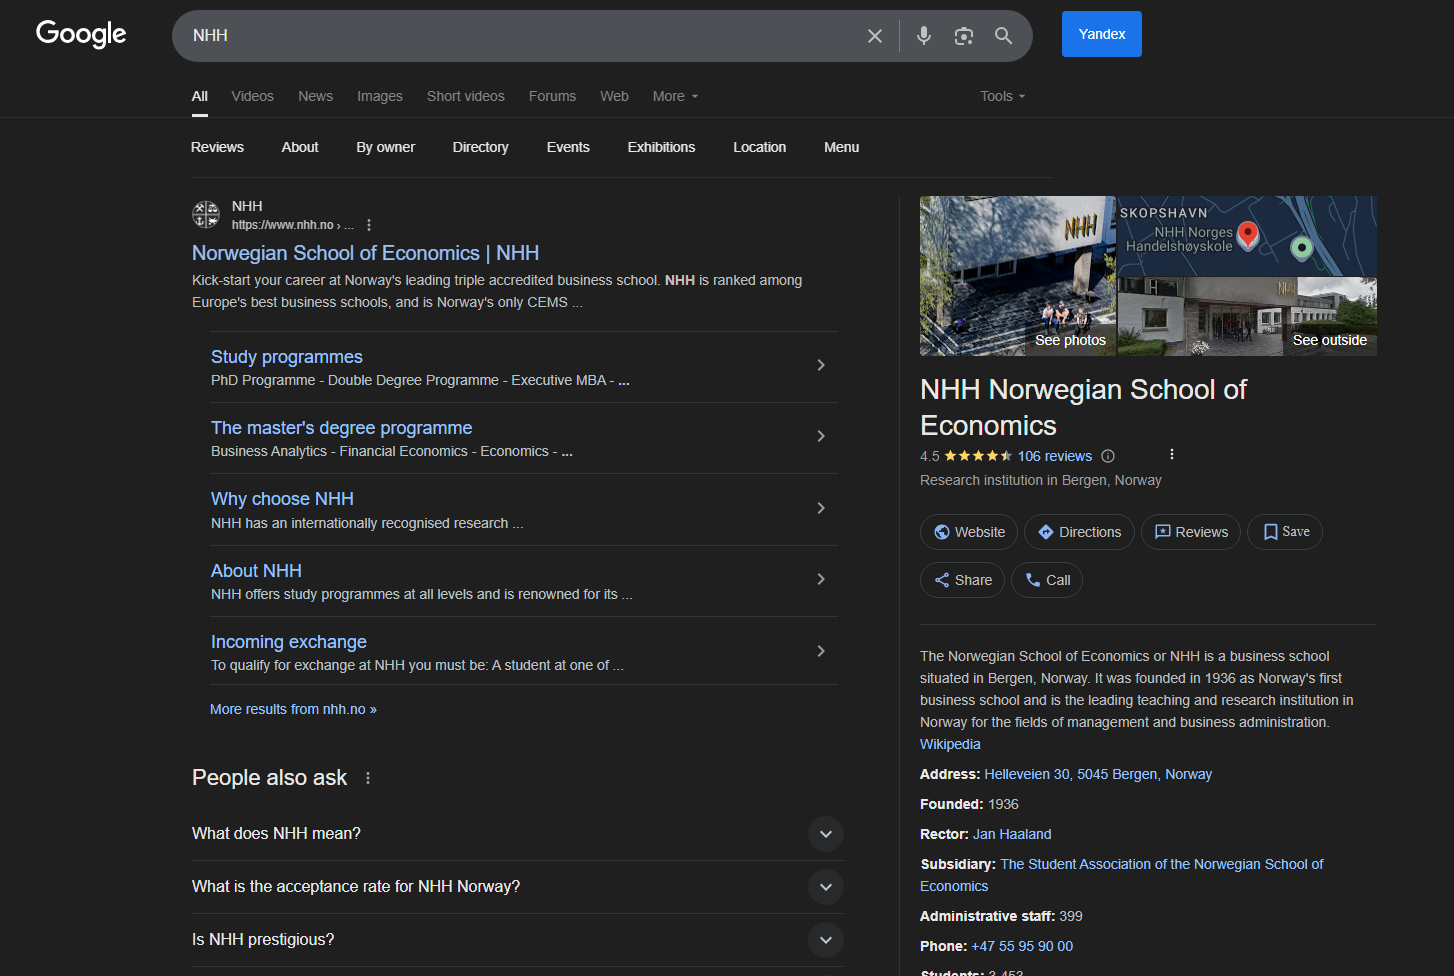Click chevron on The master's degree programme row

click(x=821, y=436)
